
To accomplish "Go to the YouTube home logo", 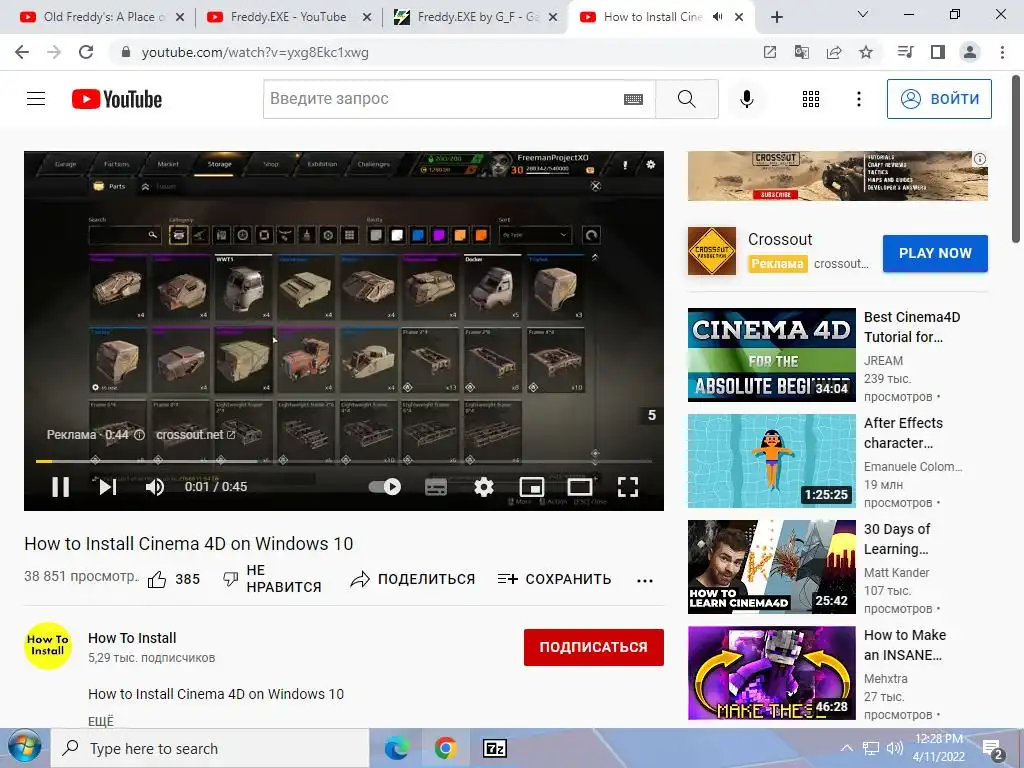I will click(x=117, y=99).
